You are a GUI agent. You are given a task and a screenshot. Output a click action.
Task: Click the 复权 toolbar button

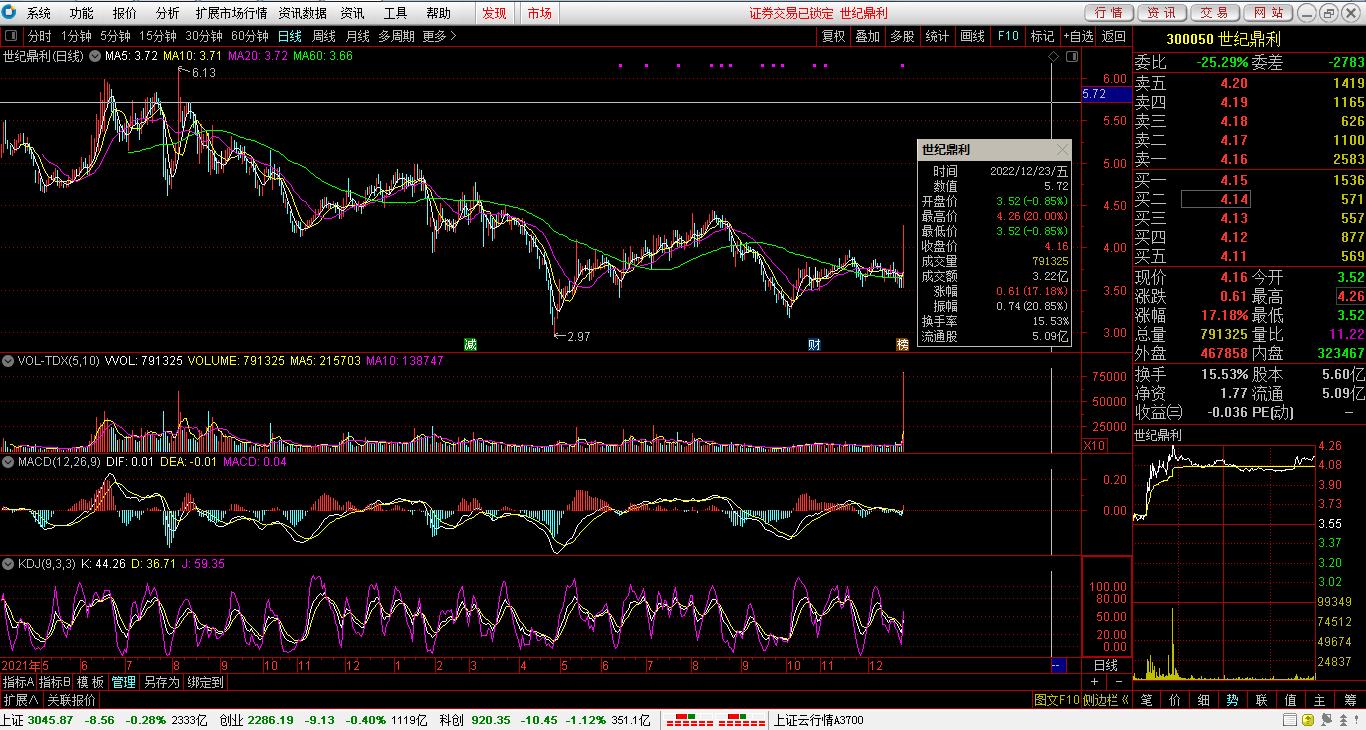(833, 36)
